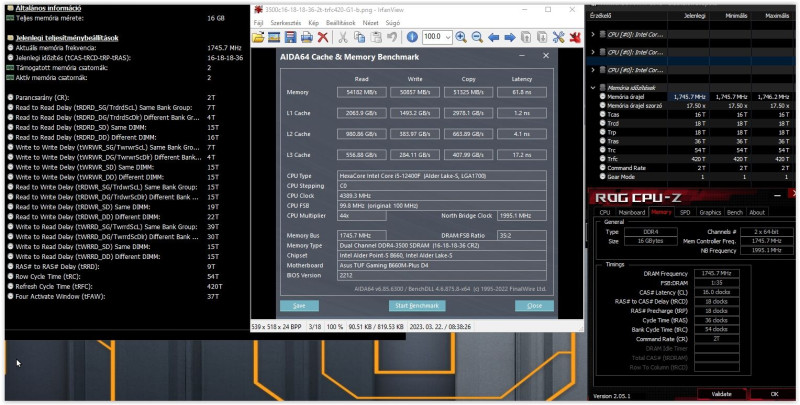Open the Súgó menu
The image size is (800, 405).
click(x=393, y=23)
